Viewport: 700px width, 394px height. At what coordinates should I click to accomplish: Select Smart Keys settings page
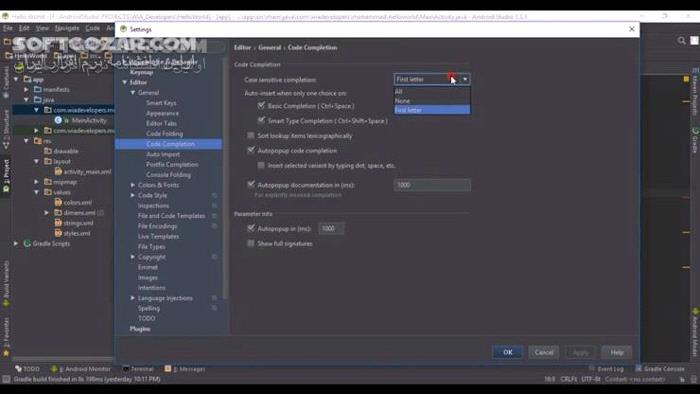(161, 103)
